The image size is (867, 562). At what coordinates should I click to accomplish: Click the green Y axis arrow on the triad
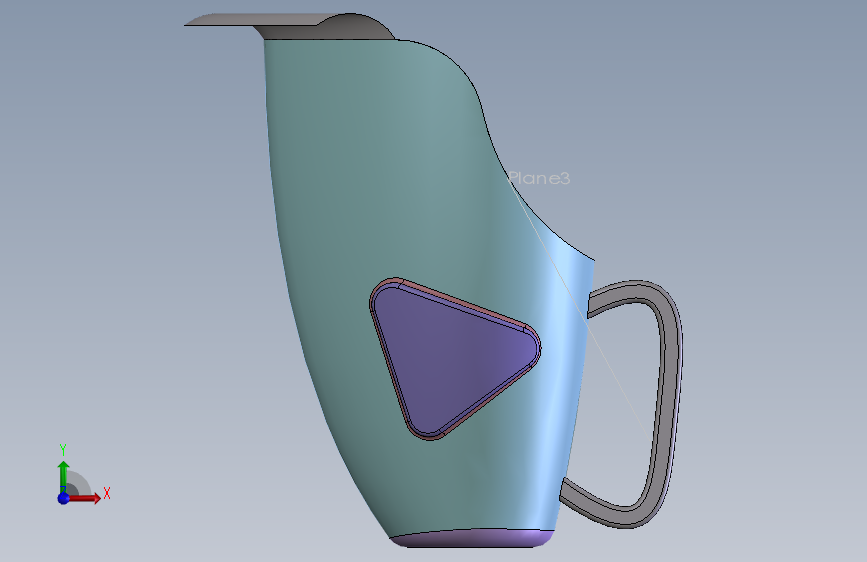click(x=63, y=476)
